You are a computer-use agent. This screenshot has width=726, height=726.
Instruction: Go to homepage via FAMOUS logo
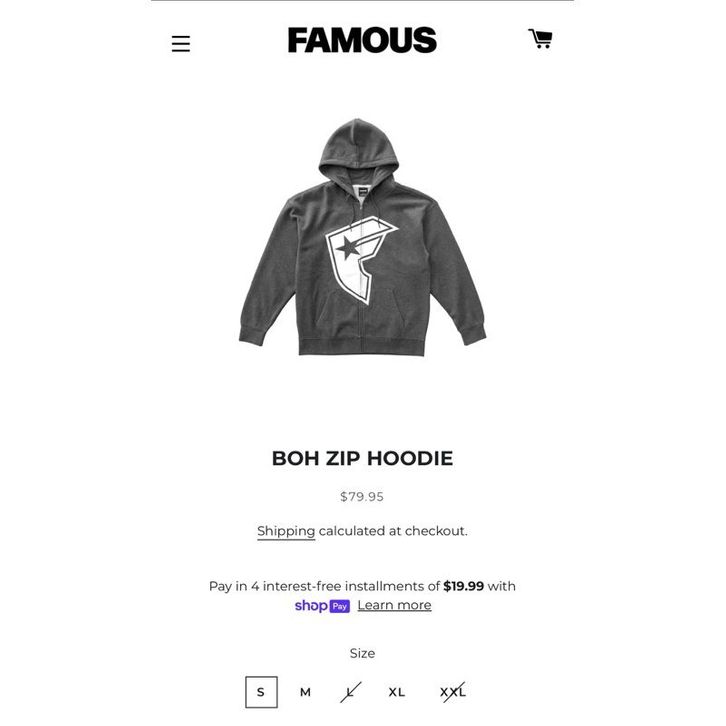(362, 40)
